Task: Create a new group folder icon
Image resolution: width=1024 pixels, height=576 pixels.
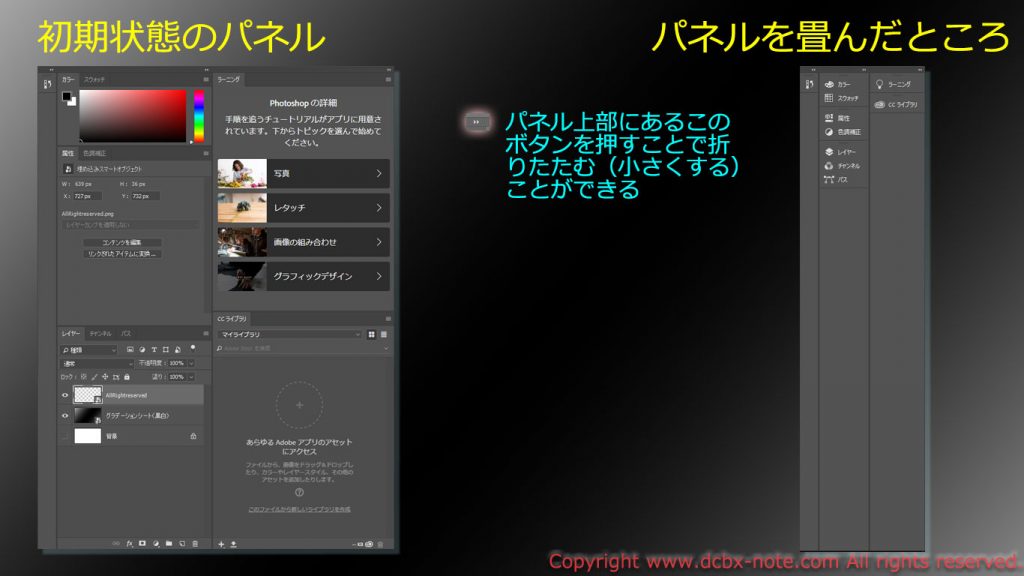Action: click(x=169, y=543)
